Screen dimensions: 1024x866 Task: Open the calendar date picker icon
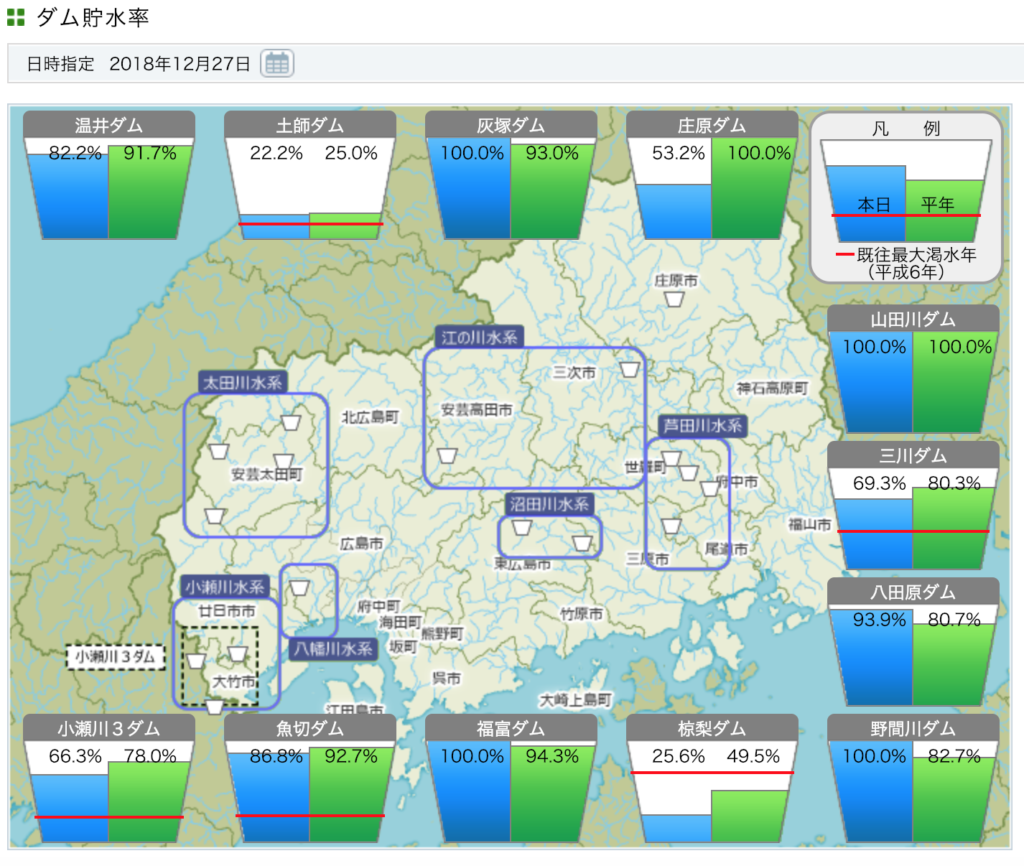pyautogui.click(x=276, y=63)
